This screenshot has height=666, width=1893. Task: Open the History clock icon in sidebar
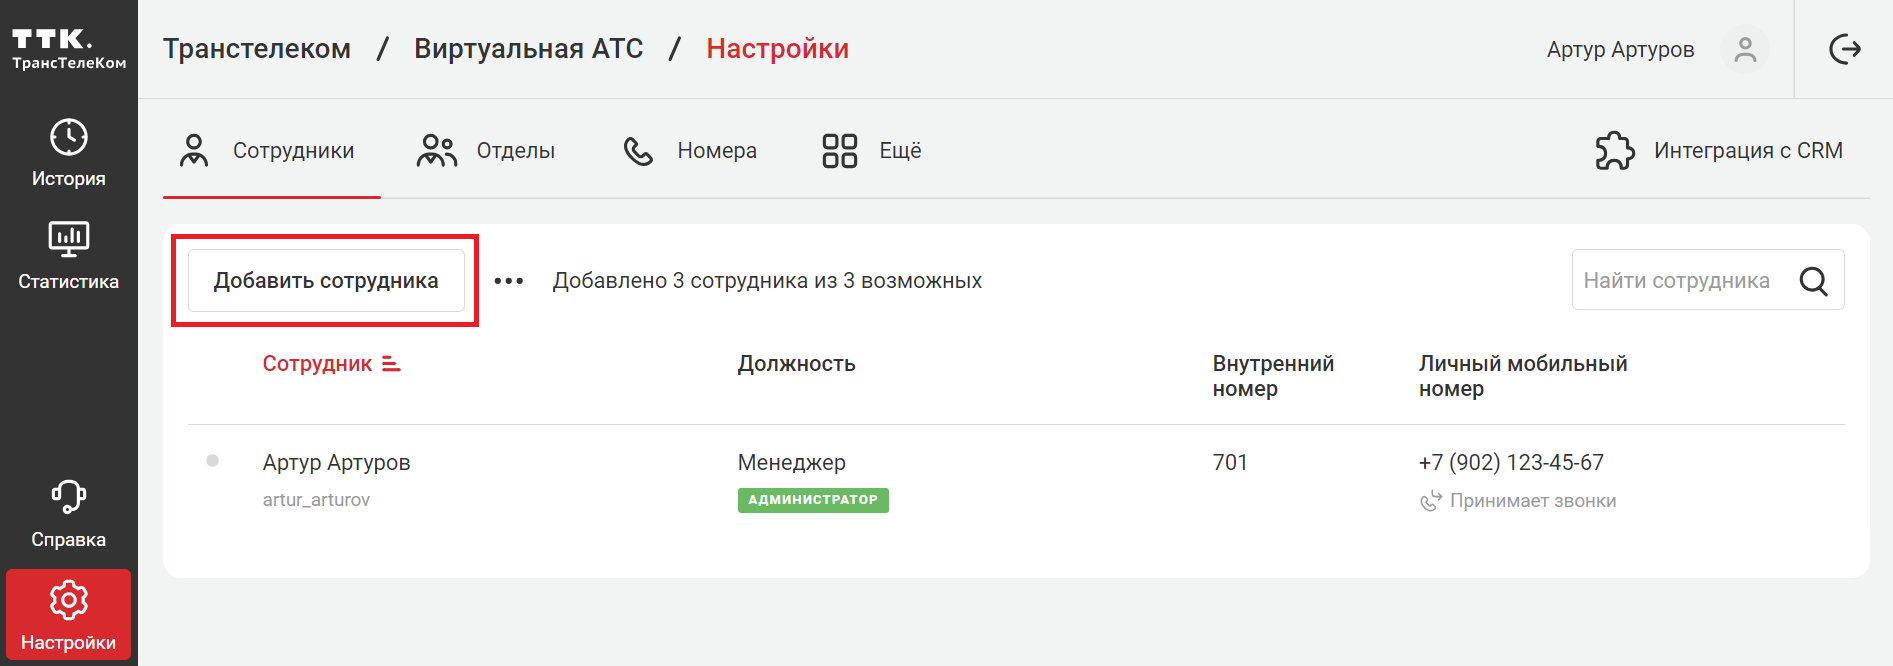(68, 138)
